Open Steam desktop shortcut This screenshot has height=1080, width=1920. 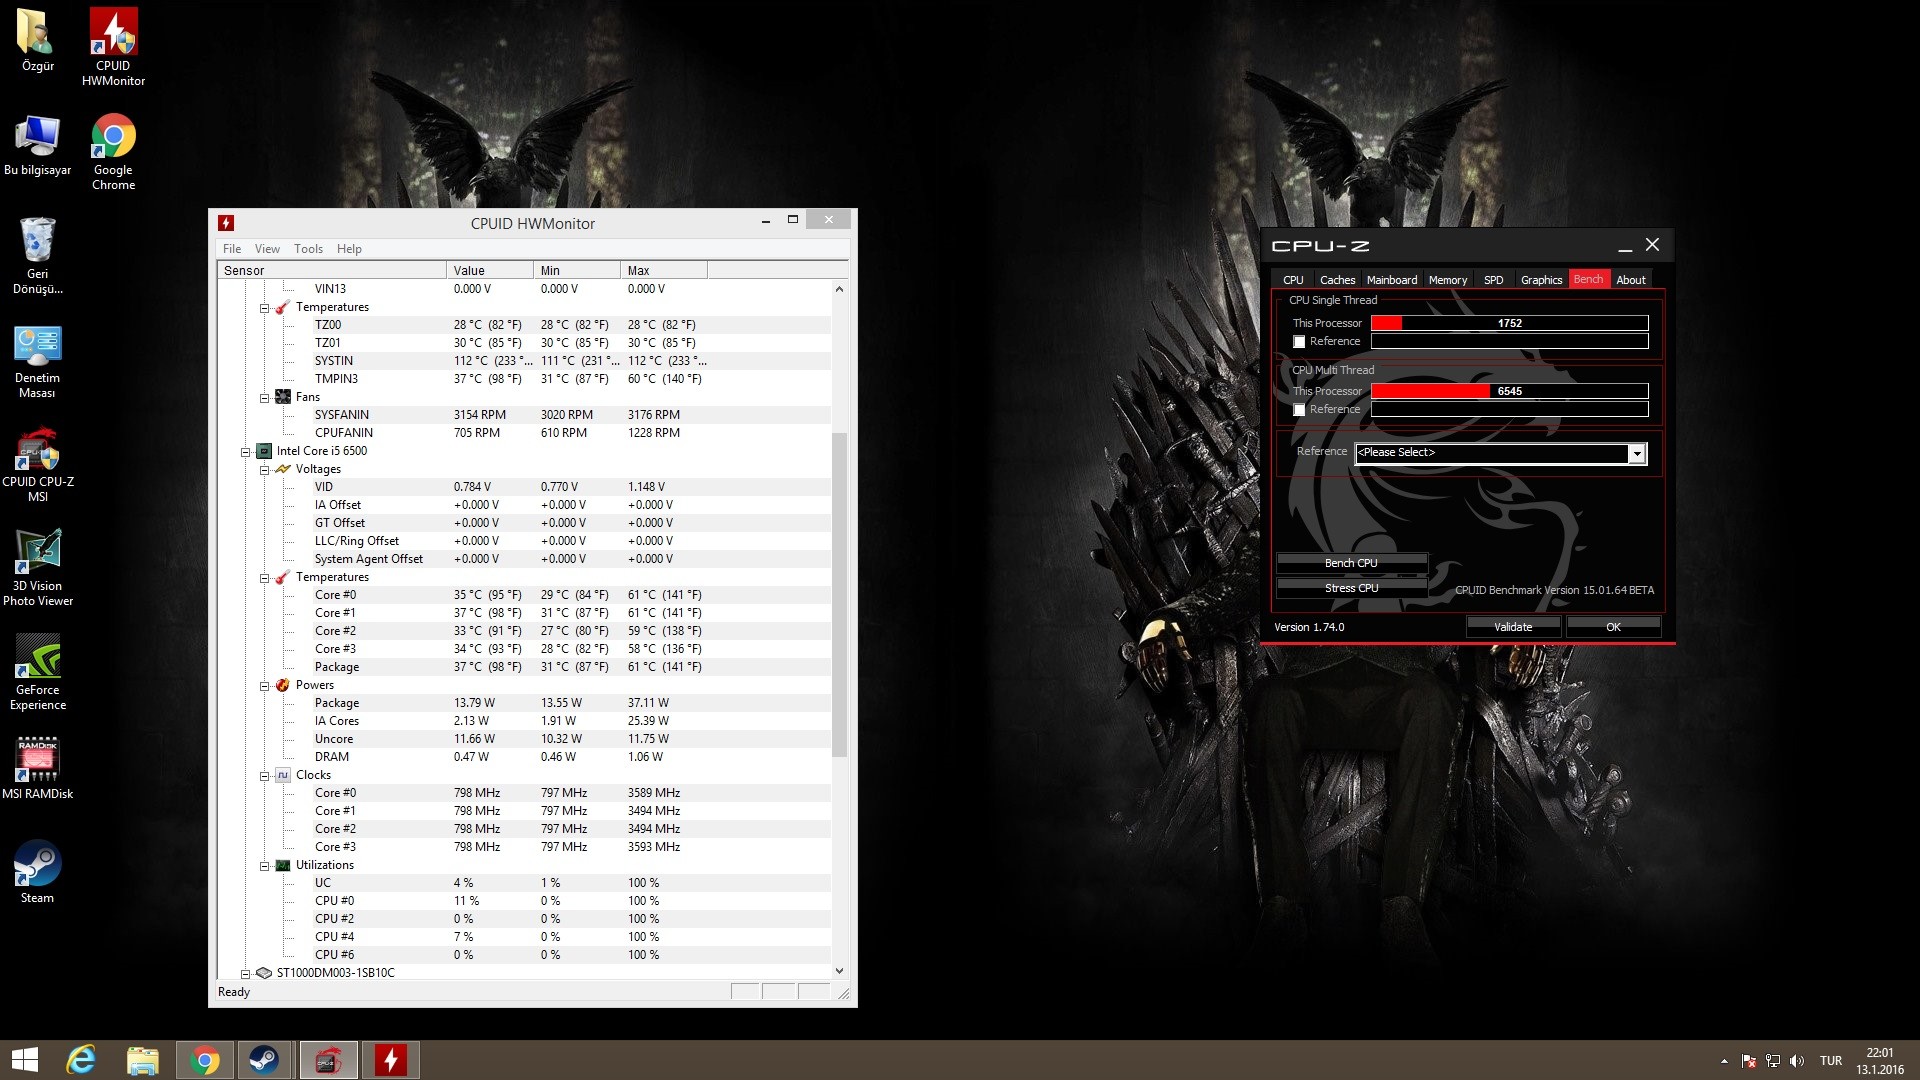point(37,872)
